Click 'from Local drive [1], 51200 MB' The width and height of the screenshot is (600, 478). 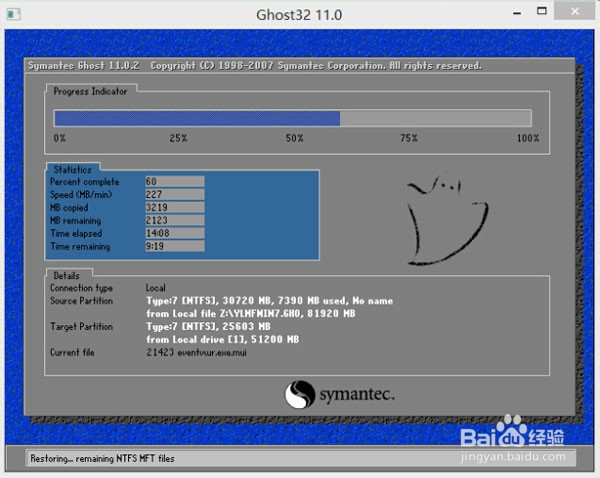click(x=222, y=340)
